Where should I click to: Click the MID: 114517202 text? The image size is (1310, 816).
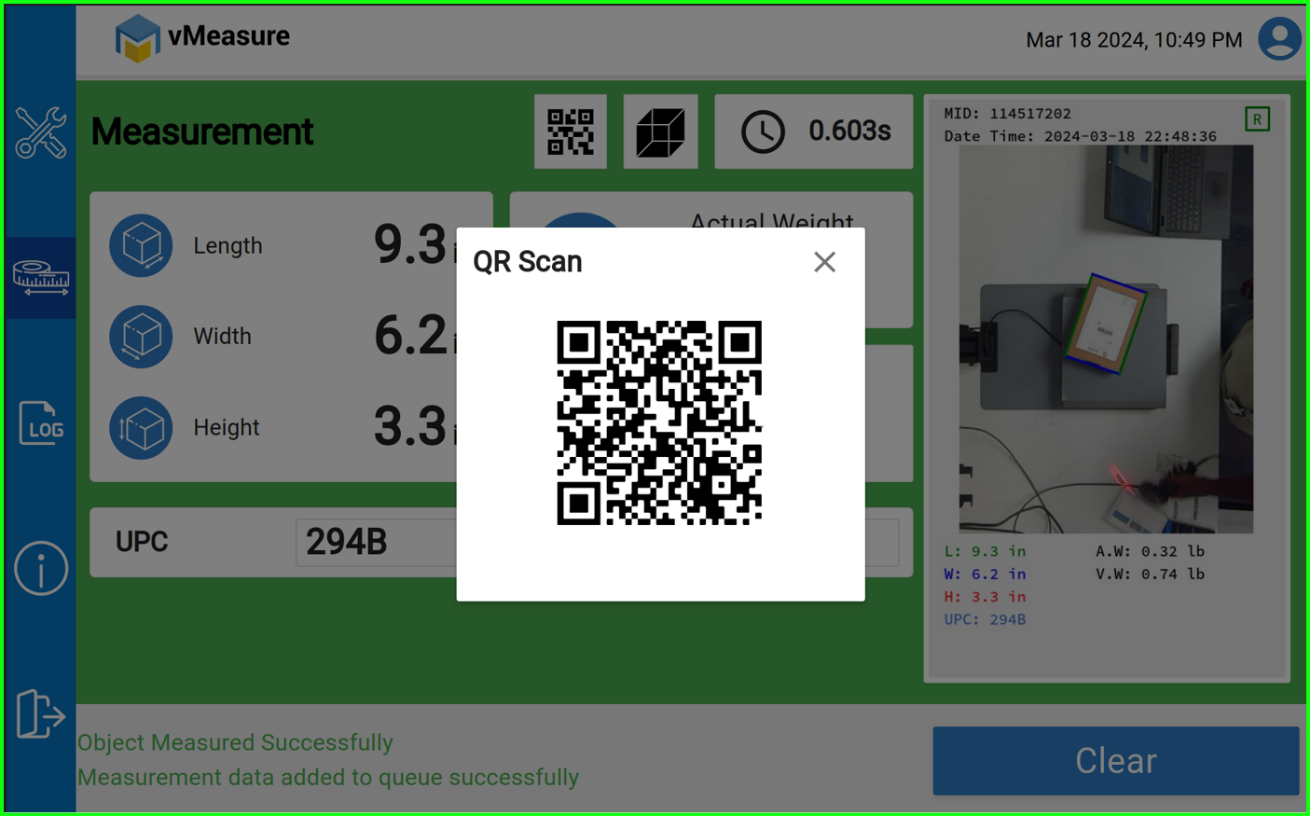(x=1007, y=114)
